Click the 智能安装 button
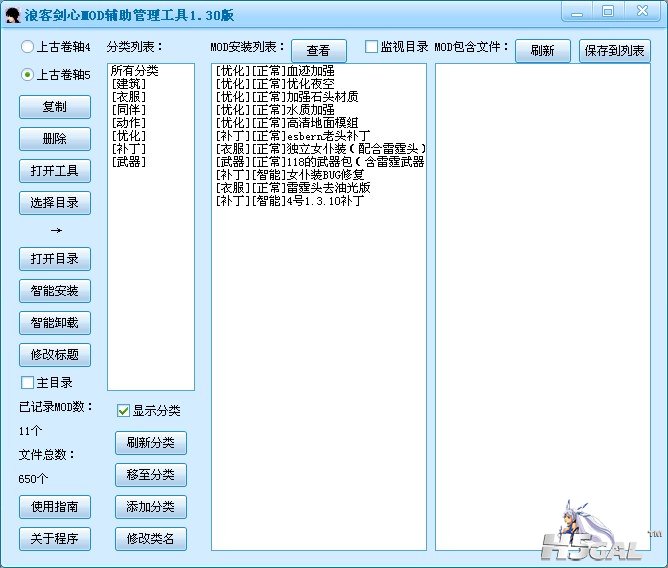The height and width of the screenshot is (568, 668). [55, 291]
